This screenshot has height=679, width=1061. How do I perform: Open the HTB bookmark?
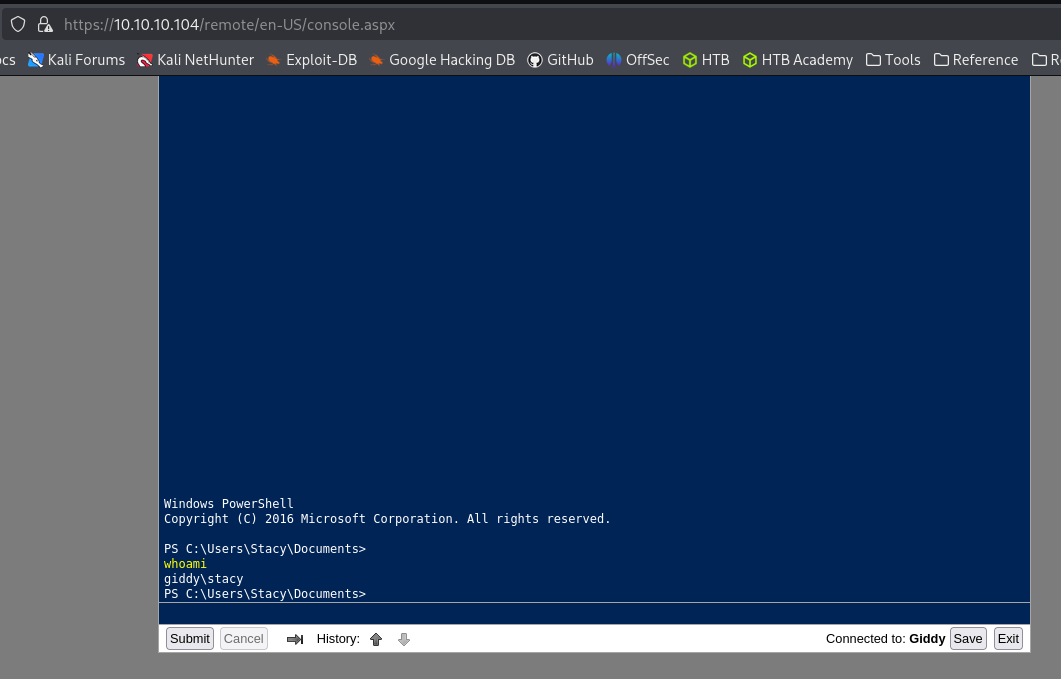click(706, 60)
